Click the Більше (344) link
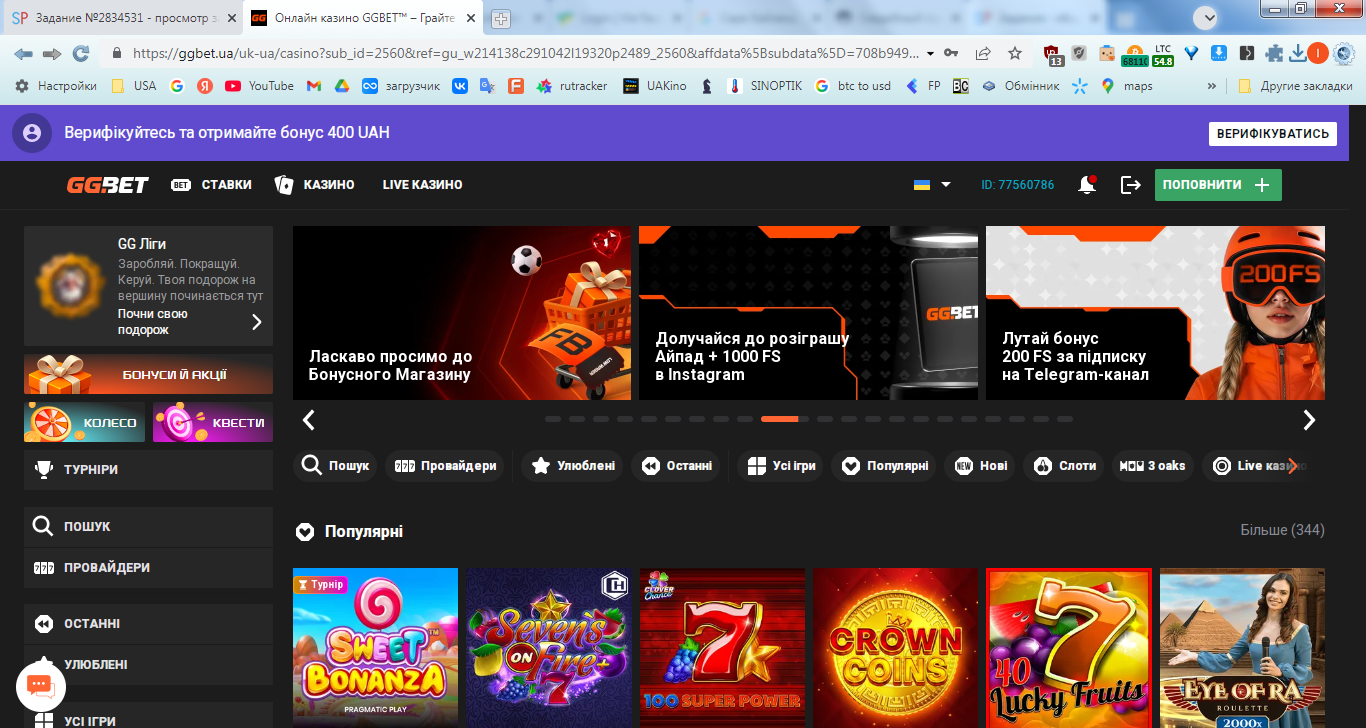Image resolution: width=1366 pixels, height=728 pixels. (1282, 530)
